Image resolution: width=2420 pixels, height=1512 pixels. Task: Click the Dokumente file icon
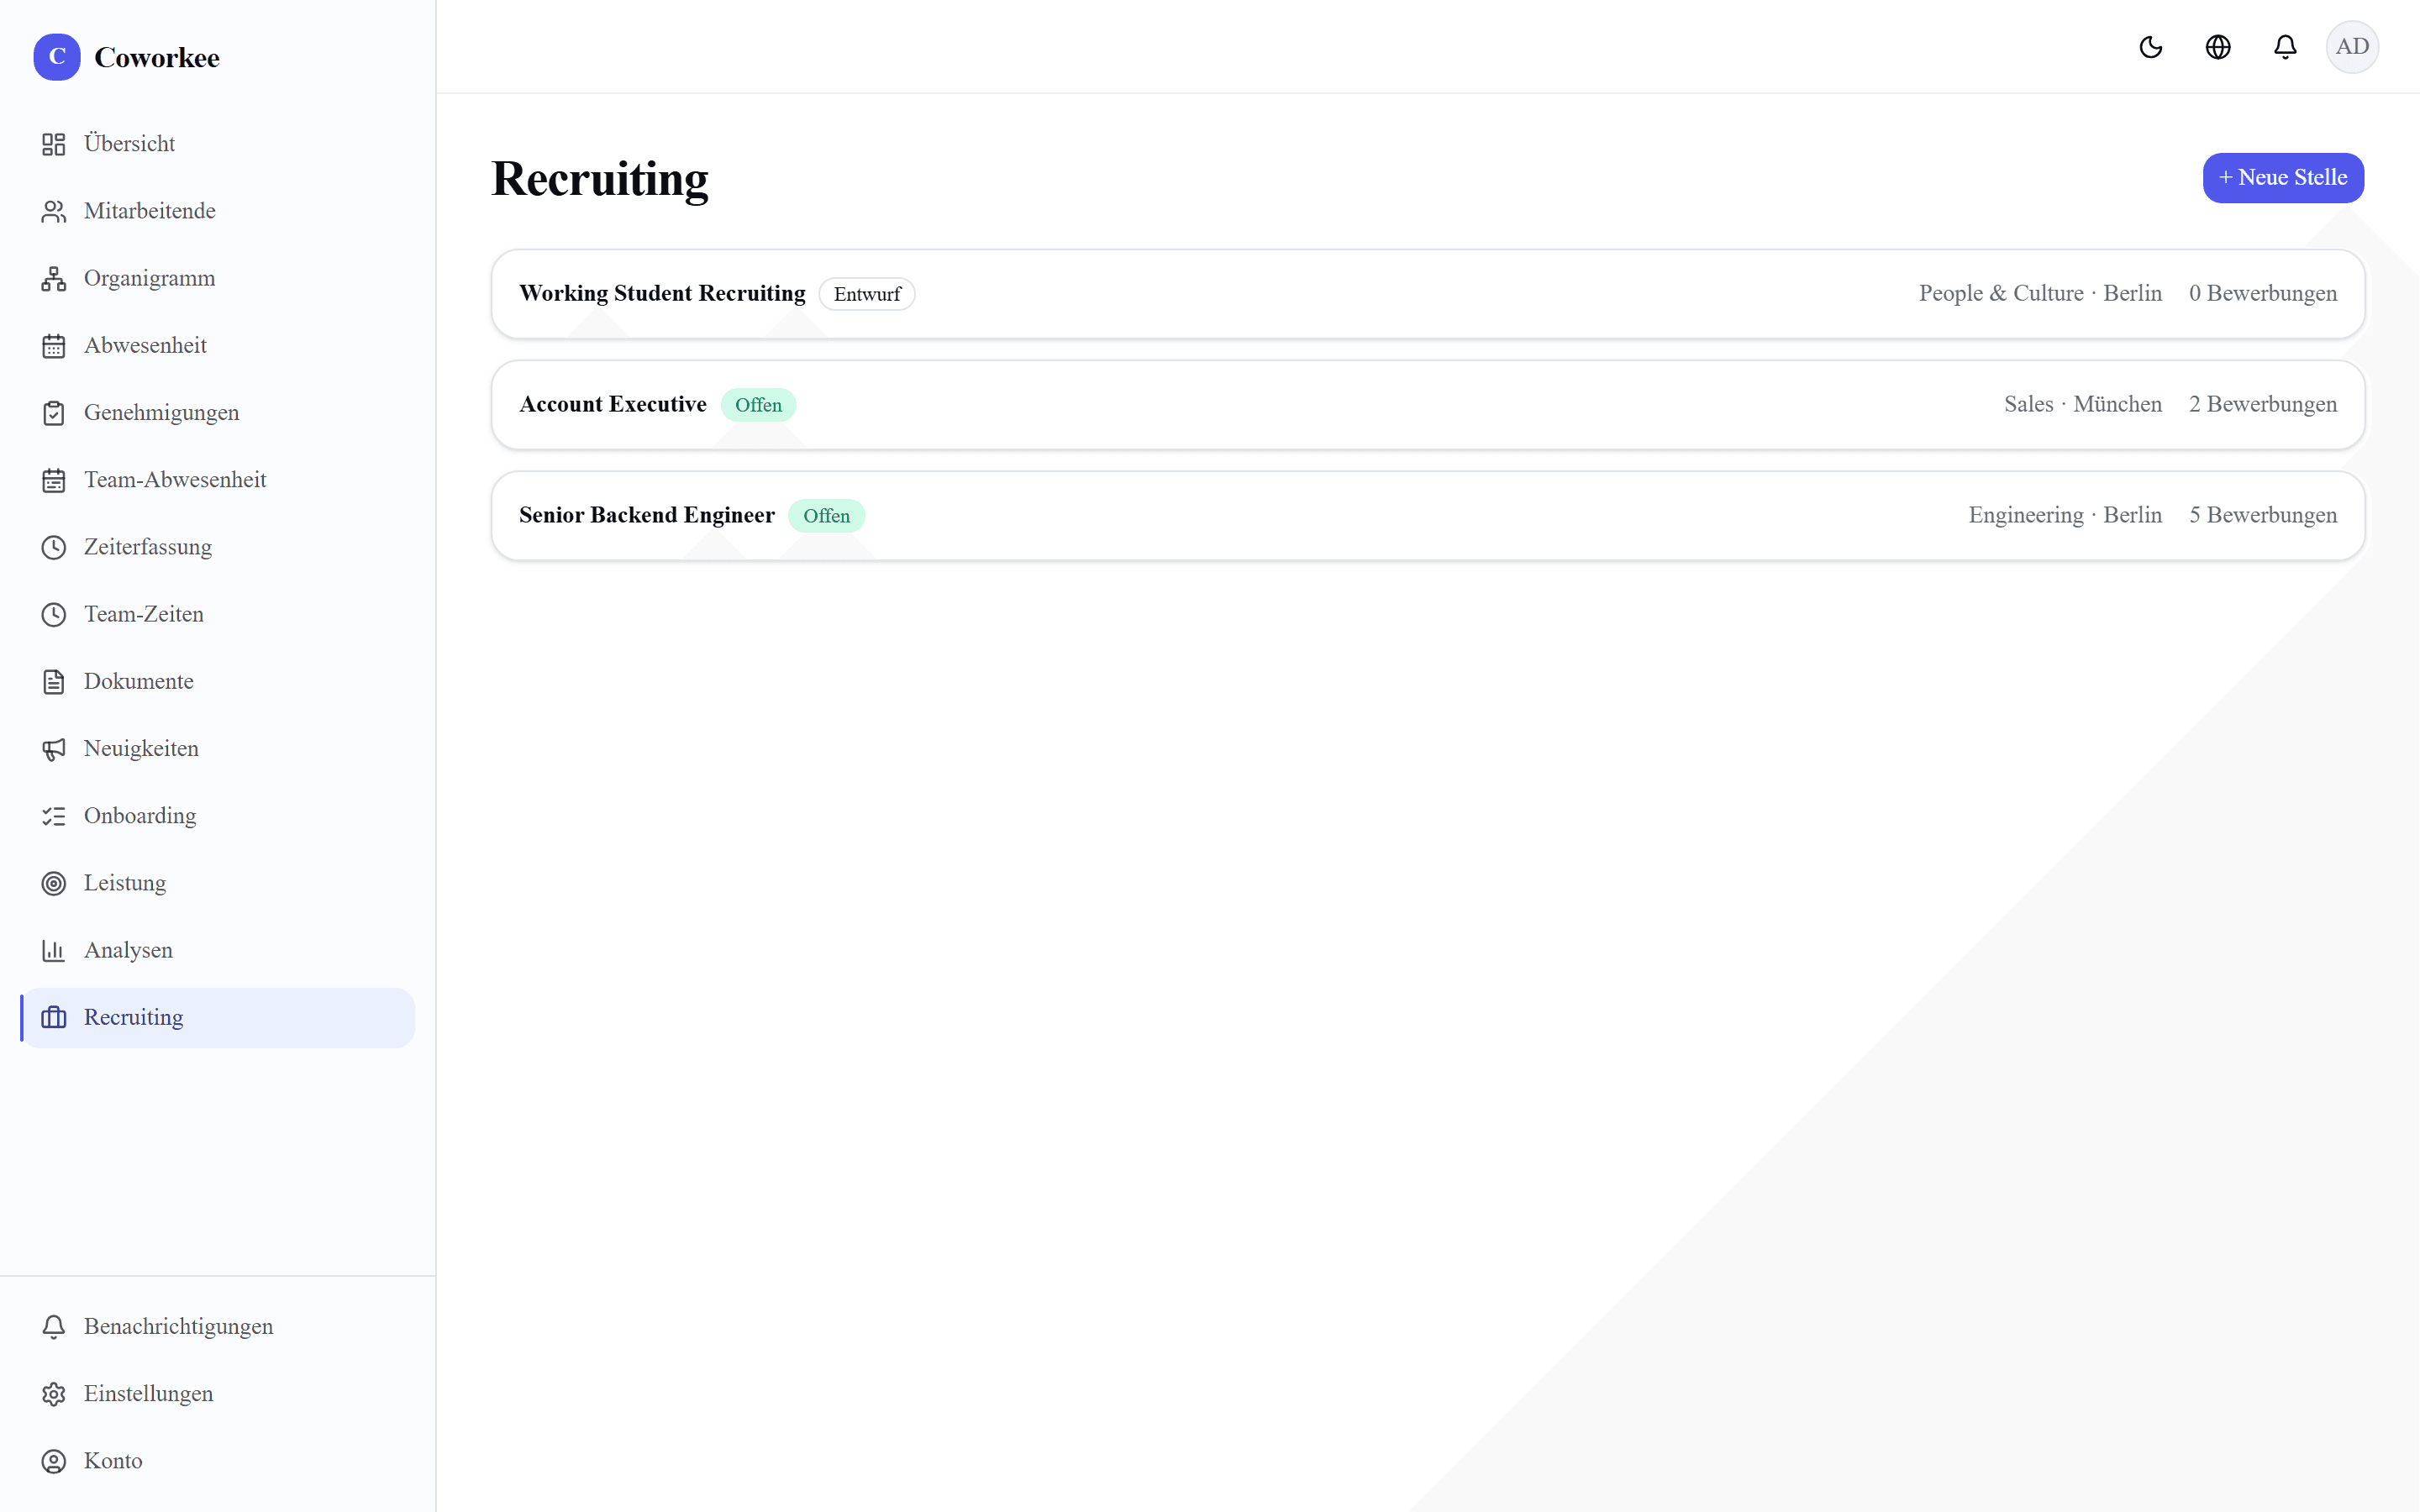tap(54, 681)
